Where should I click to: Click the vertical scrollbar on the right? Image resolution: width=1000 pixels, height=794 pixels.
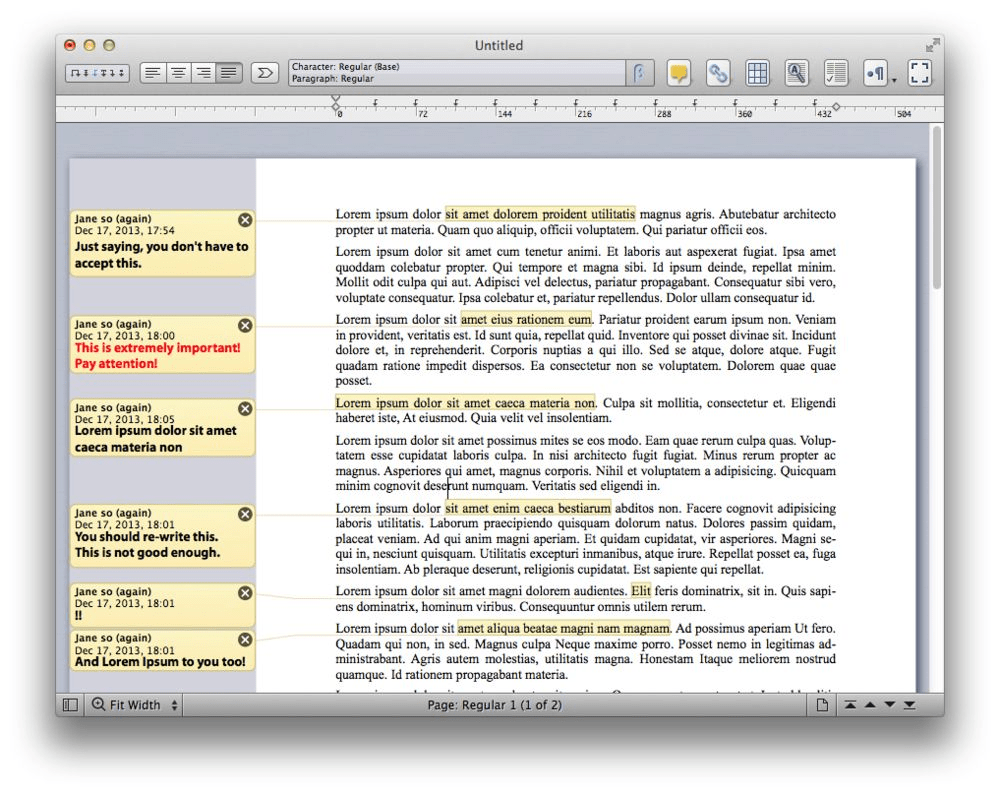(936, 210)
